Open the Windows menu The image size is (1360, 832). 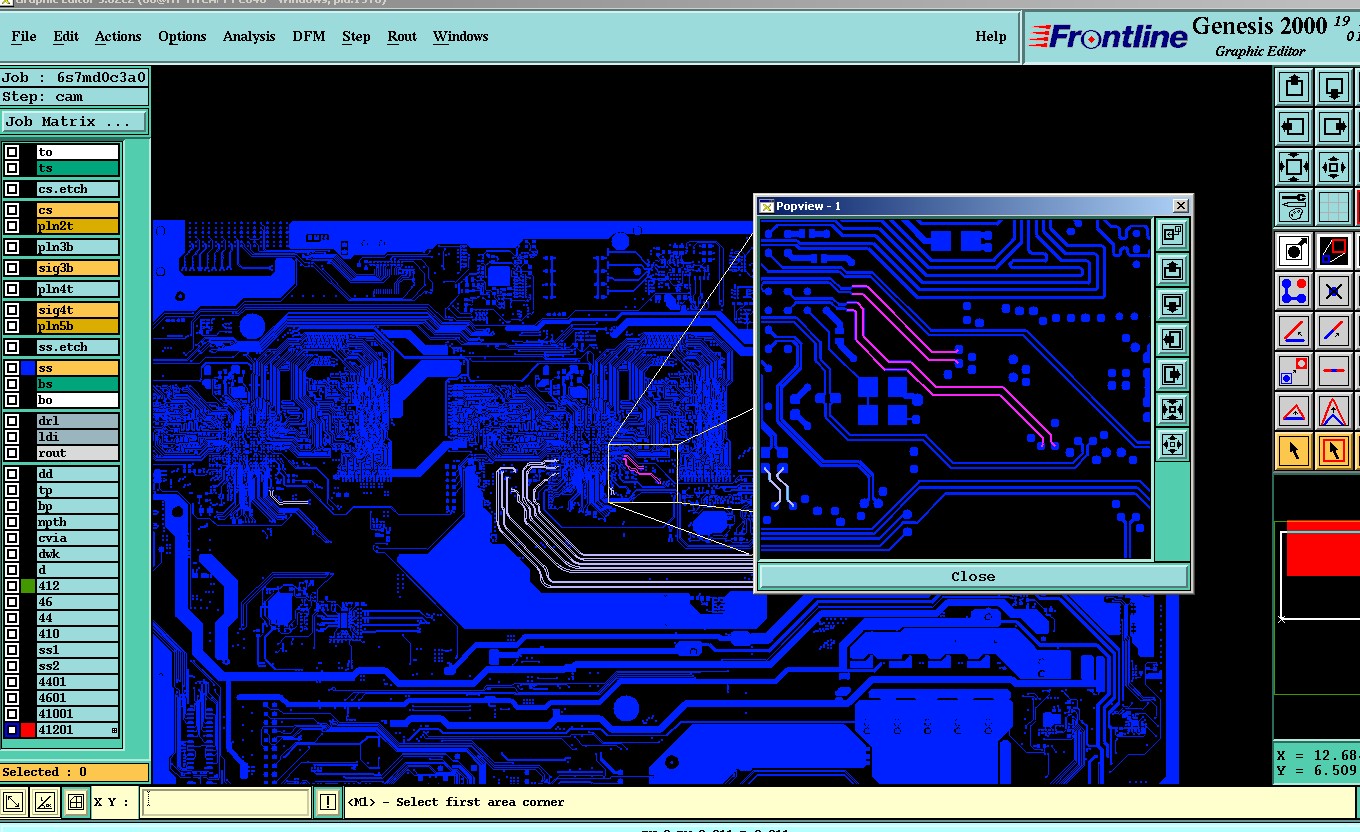click(x=461, y=36)
